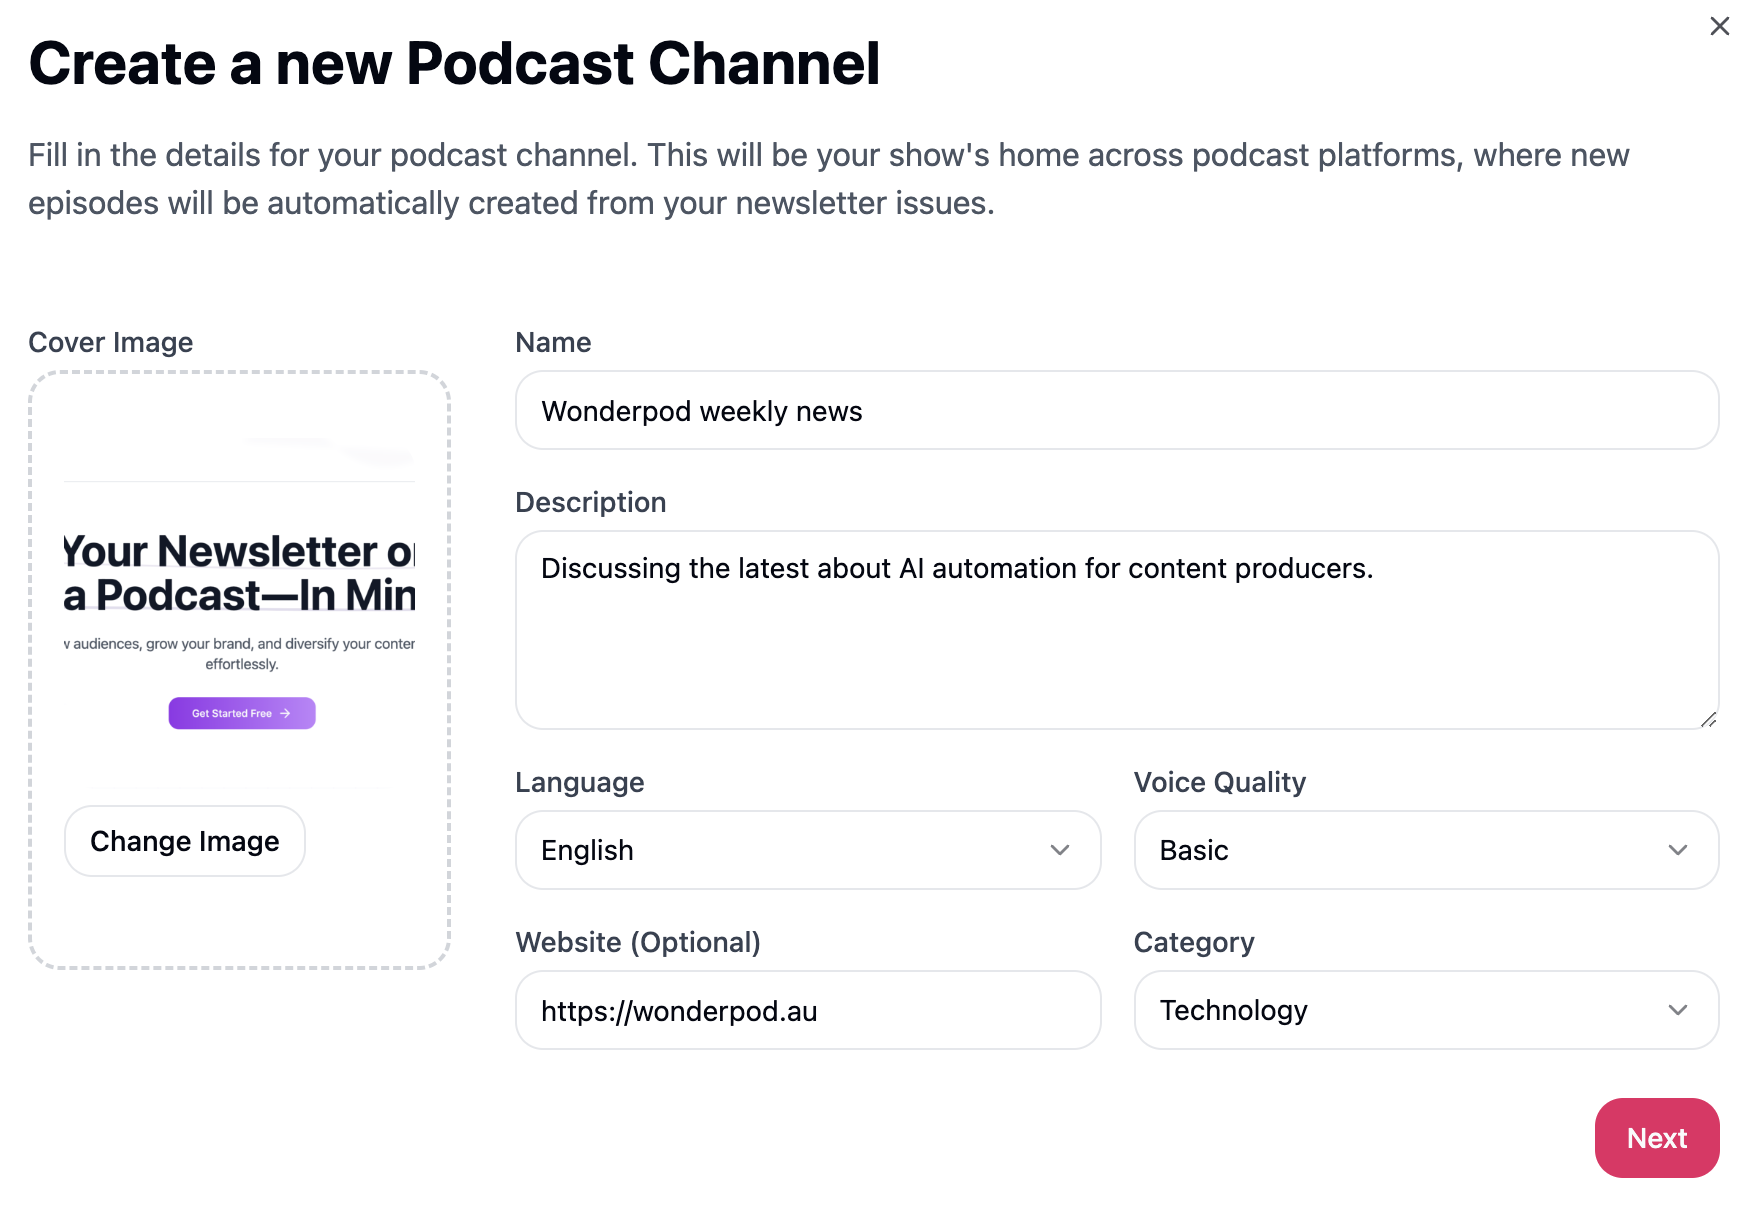Screen dimensions: 1756x1218
Task: Open the Language dropdown showing English
Action: click(x=808, y=850)
